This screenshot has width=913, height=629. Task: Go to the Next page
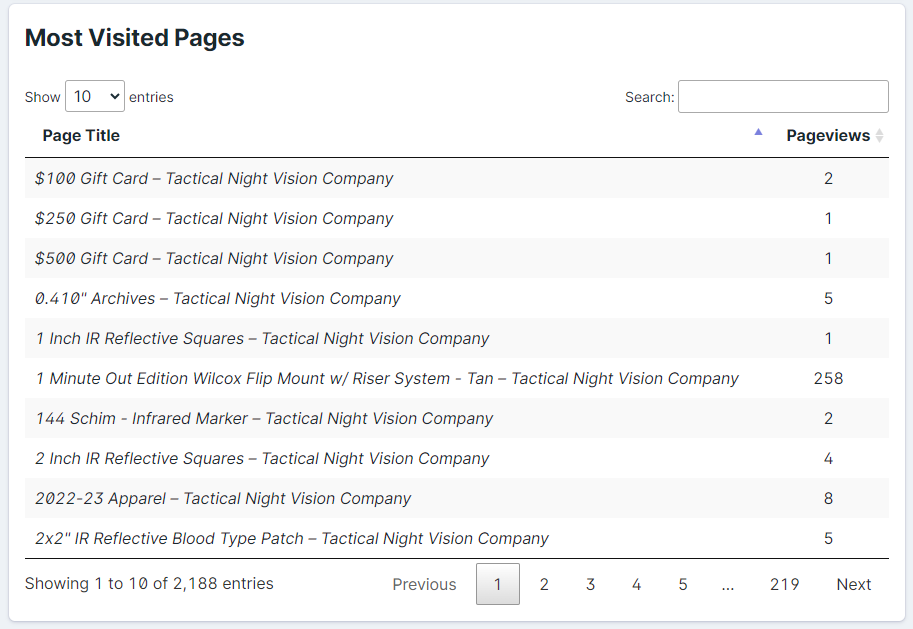pos(854,584)
